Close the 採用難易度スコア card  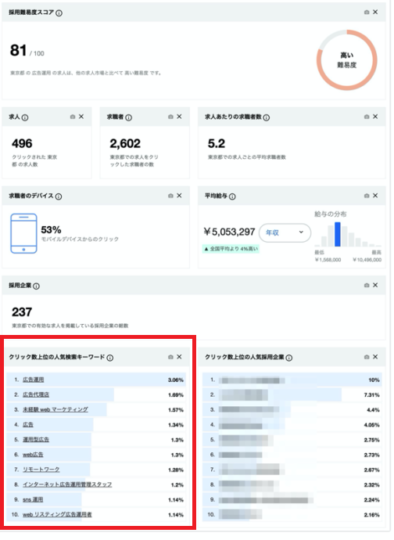click(x=375, y=12)
